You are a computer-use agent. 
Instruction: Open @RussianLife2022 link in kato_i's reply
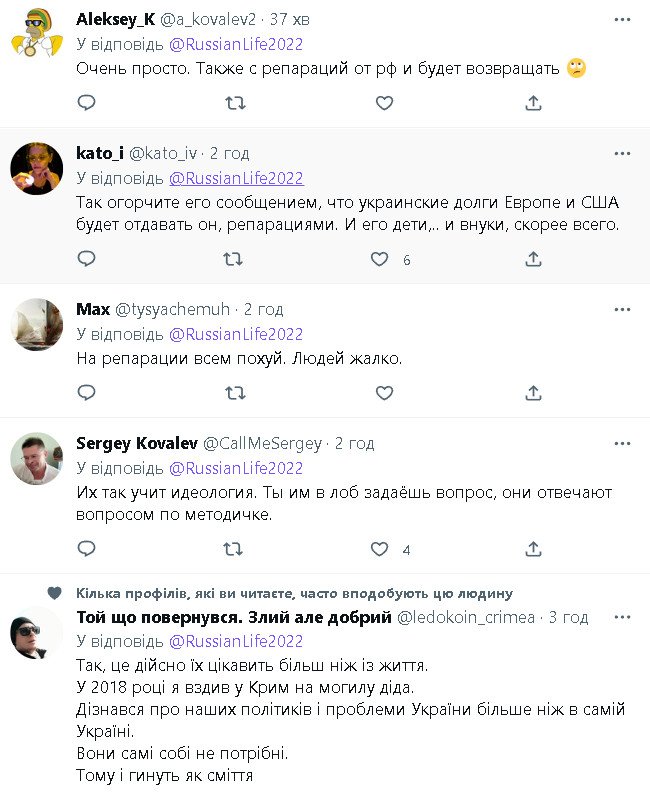coord(236,178)
